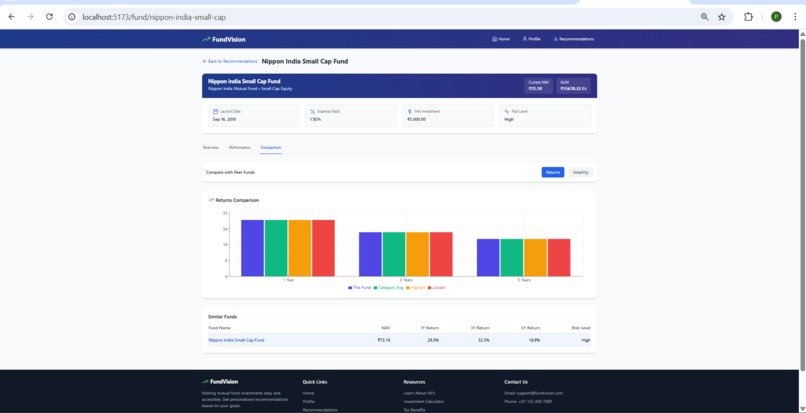Reload the page with the refresh icon

pos(49,17)
